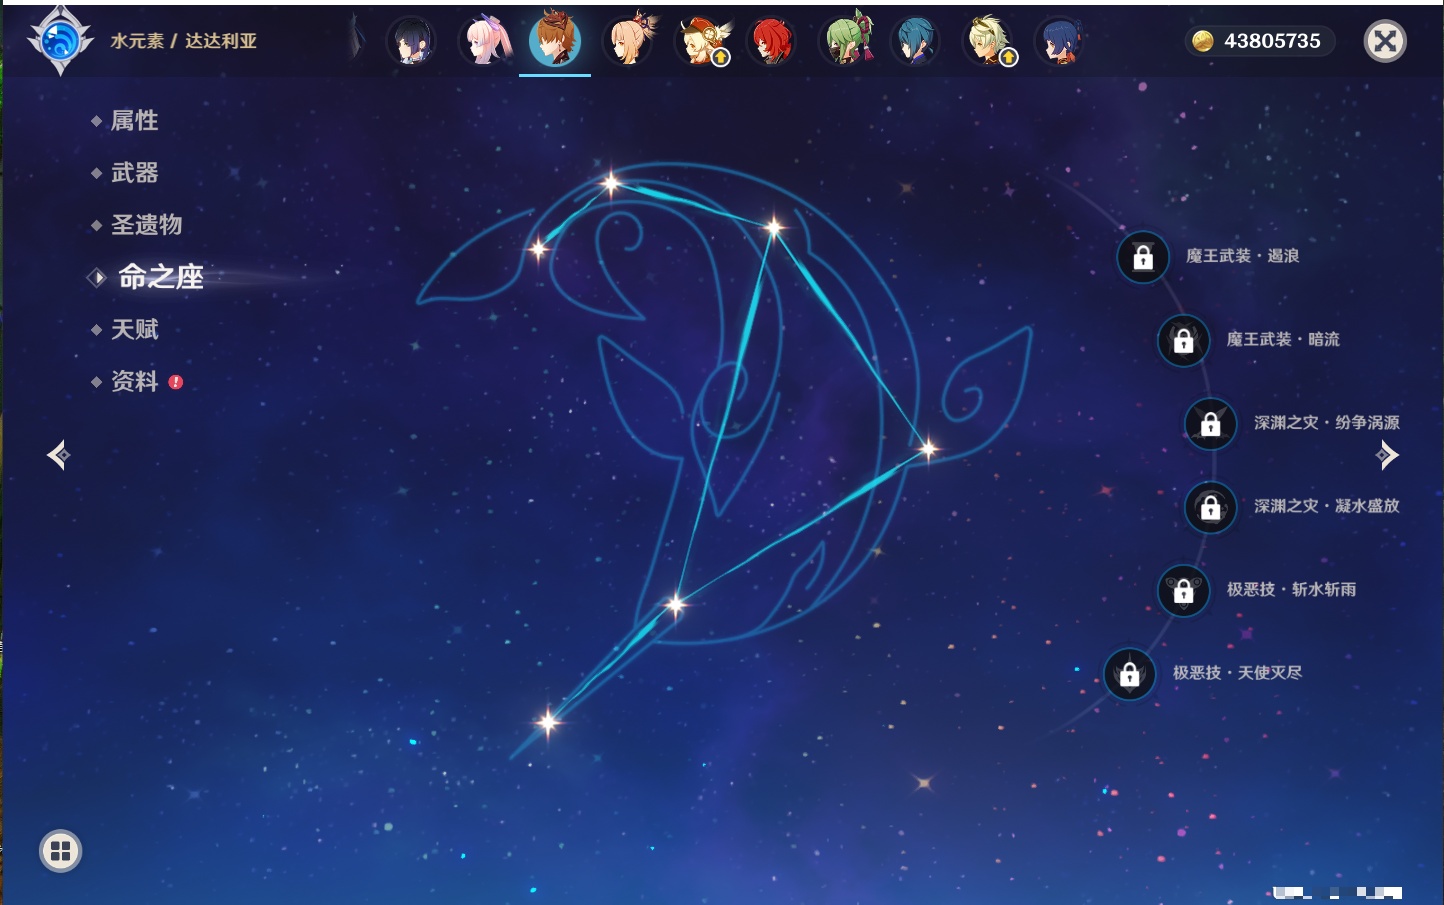Select the green-haired masked character avatar
Screen dimensions: 1444x905
[x=846, y=42]
